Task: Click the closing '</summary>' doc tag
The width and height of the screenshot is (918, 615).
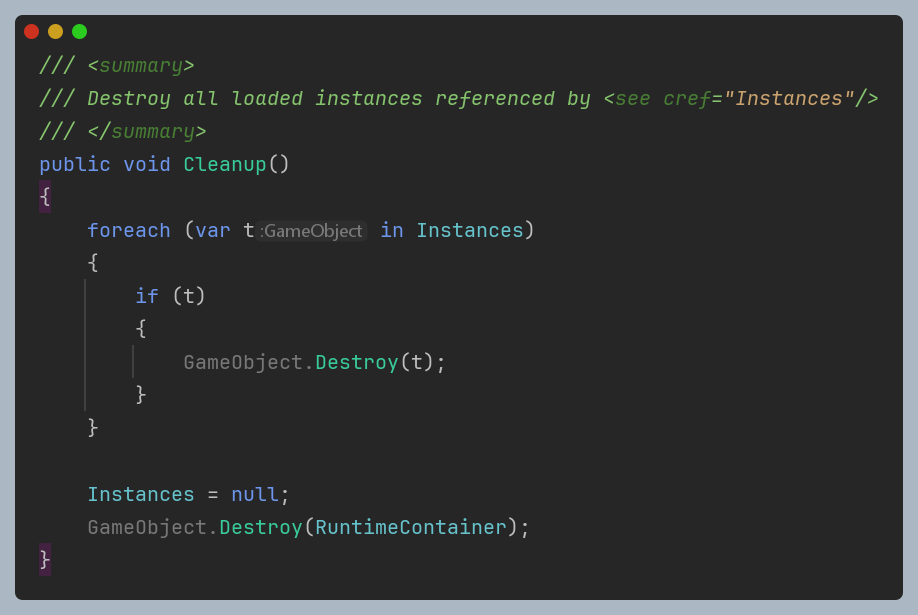Action: click(x=147, y=132)
